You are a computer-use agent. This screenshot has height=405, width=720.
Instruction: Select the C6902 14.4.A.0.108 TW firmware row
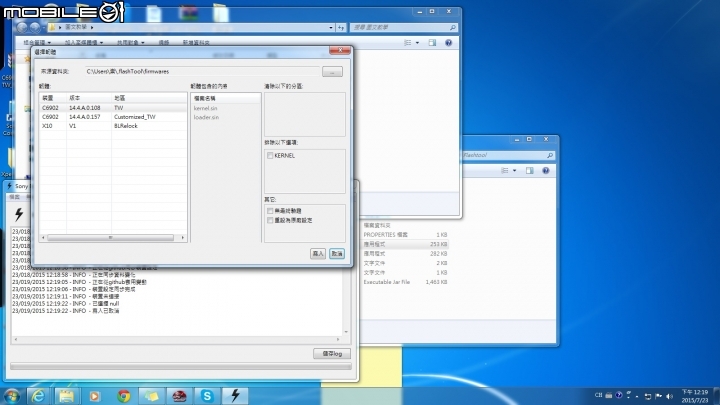[x=113, y=108]
